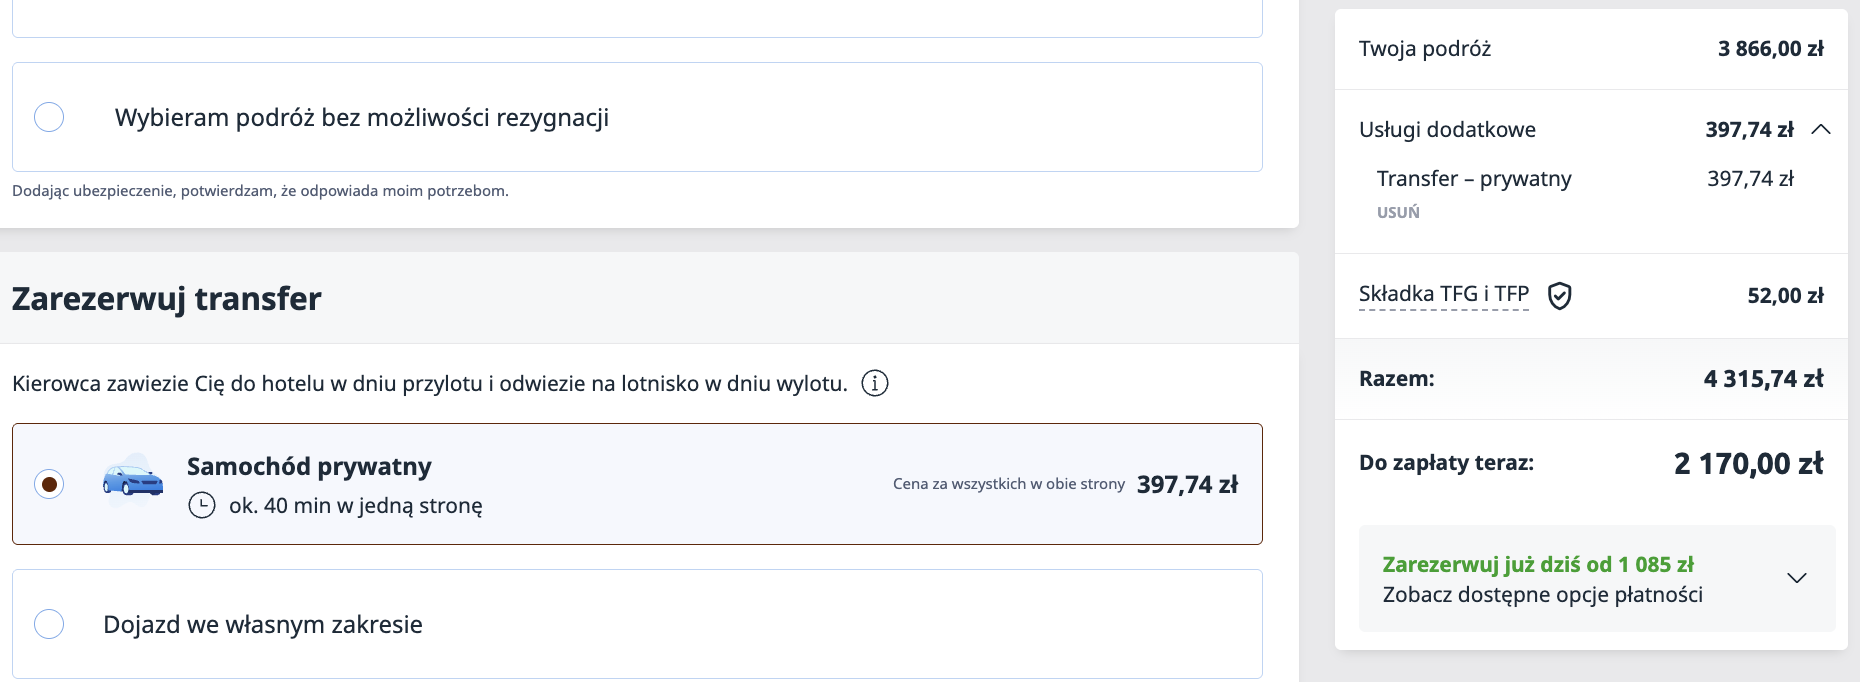This screenshot has height=682, width=1860.
Task: Click USUŃ to remove the private transfer
Action: (x=1398, y=212)
